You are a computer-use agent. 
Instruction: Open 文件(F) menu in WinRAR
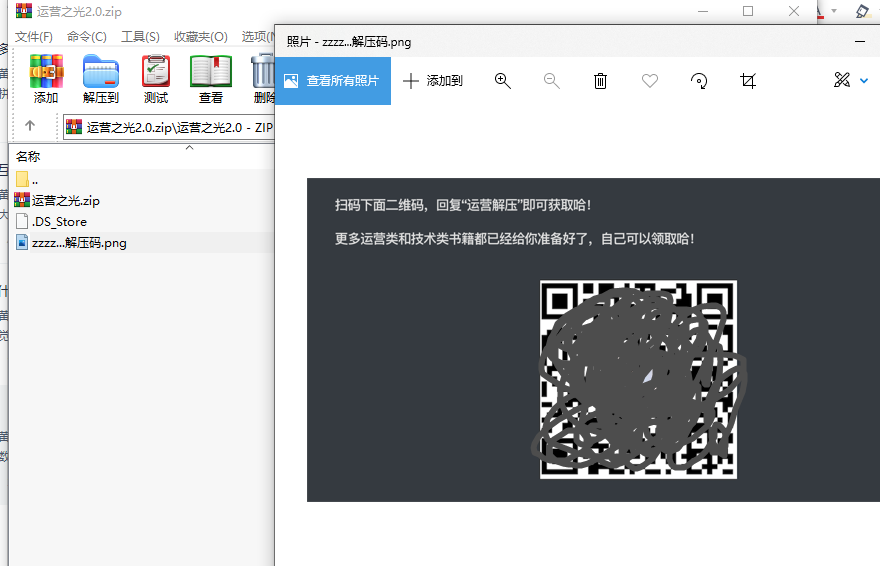34,37
